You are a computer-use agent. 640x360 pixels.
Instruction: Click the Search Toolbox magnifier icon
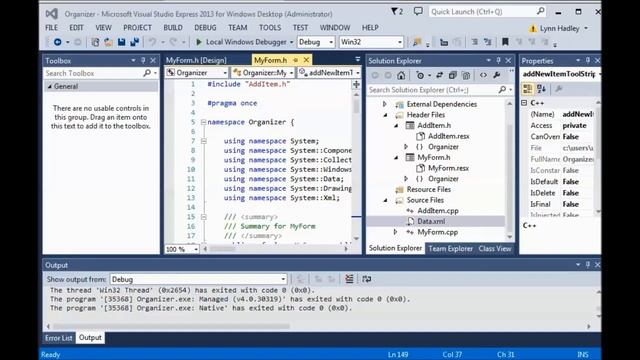pyautogui.click(x=147, y=73)
